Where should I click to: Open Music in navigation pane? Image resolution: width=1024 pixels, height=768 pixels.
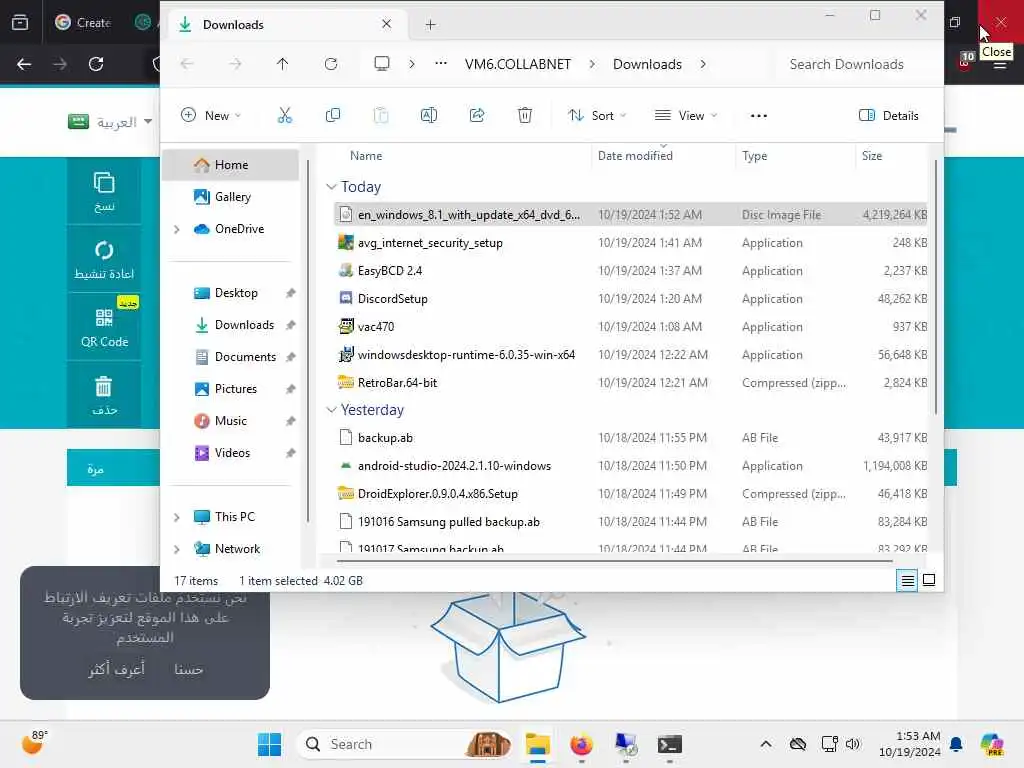point(231,421)
